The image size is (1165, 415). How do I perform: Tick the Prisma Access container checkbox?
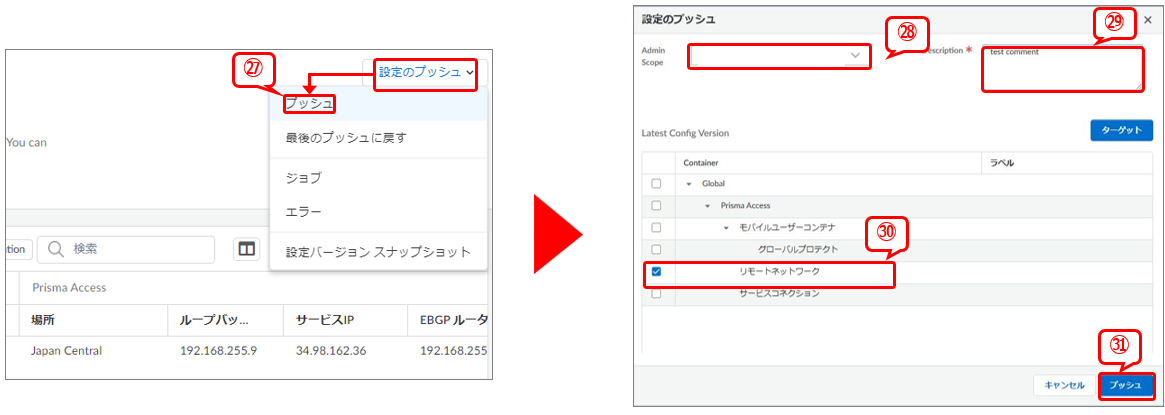656,206
